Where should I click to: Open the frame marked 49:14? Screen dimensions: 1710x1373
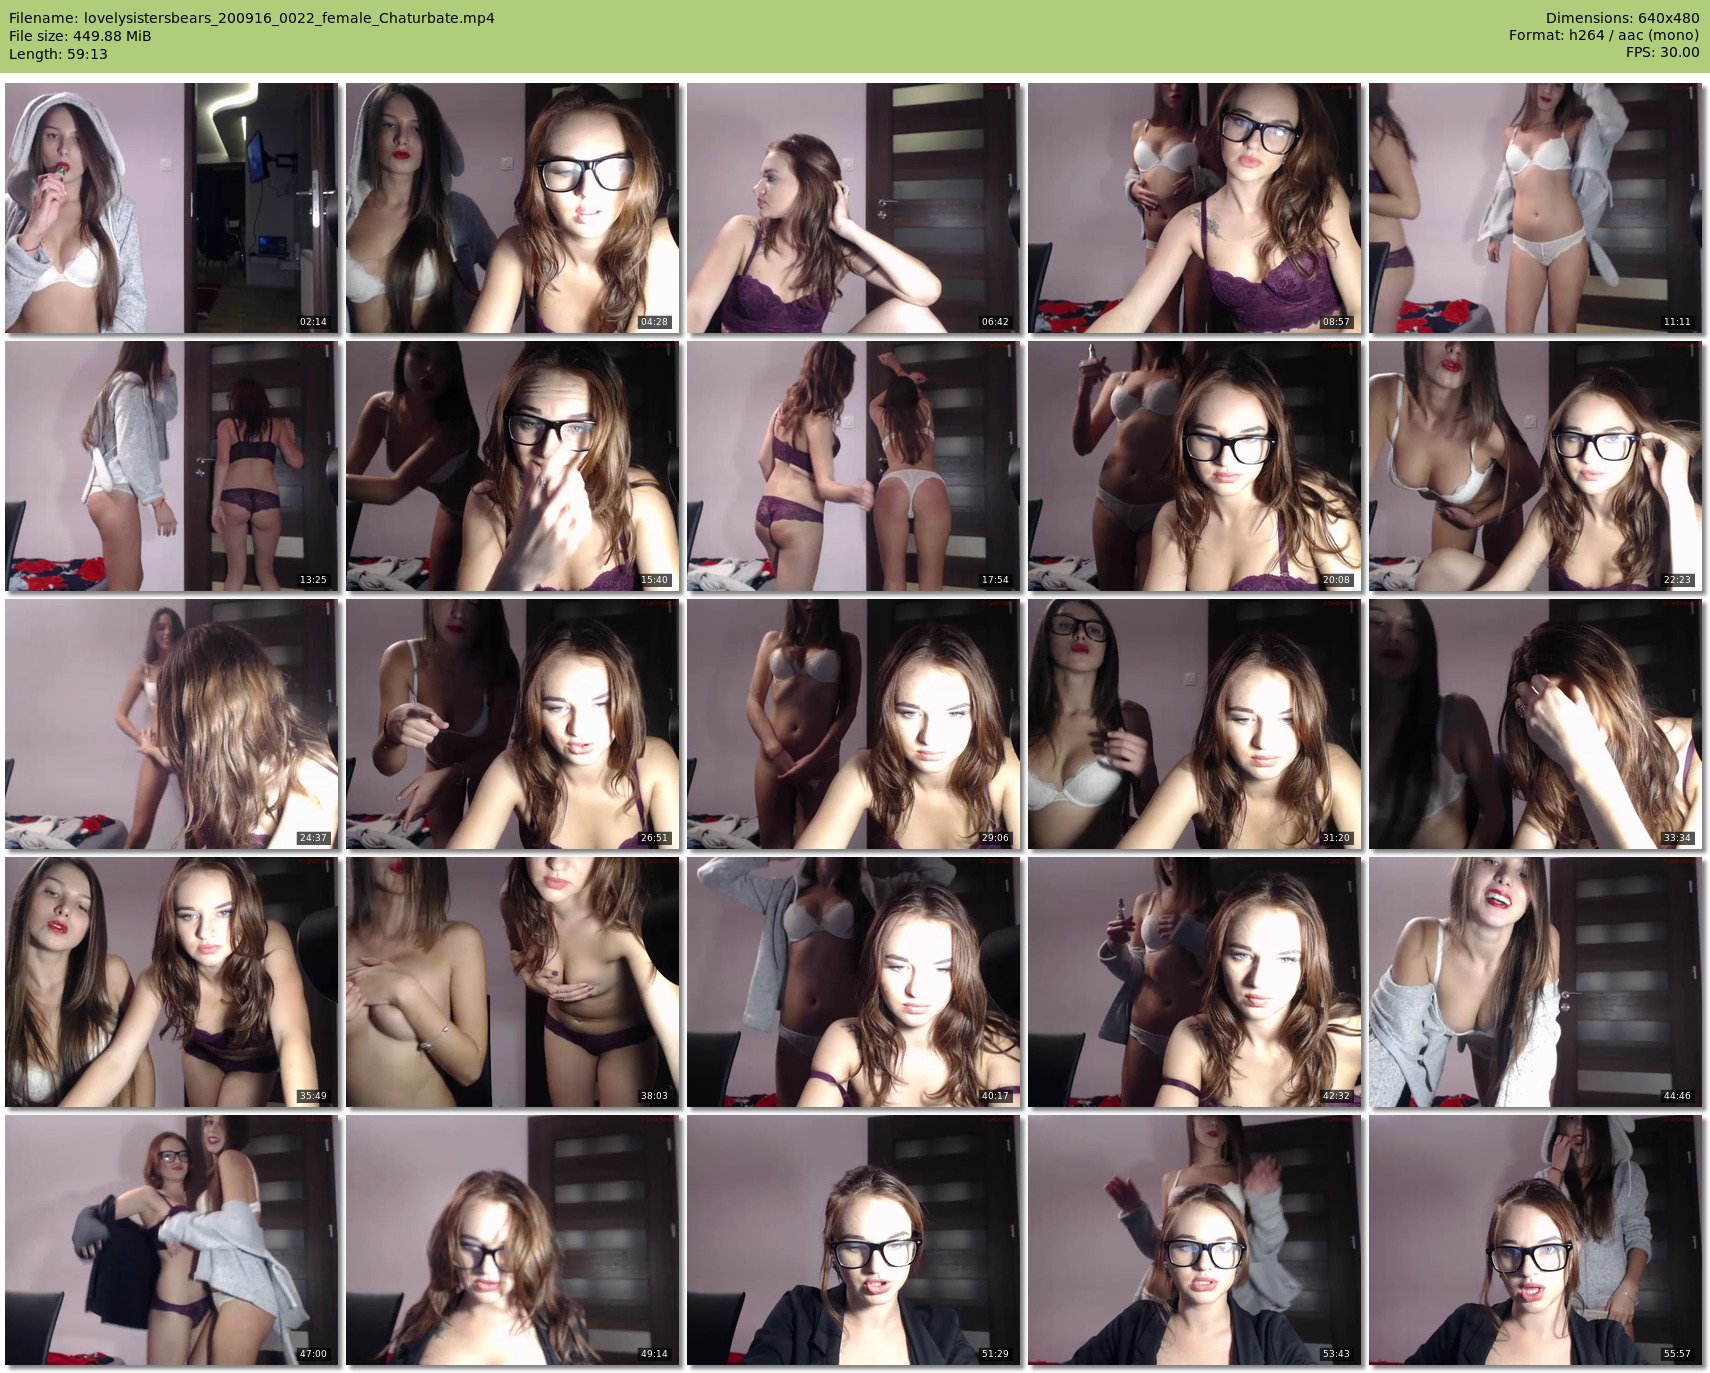(x=512, y=1240)
